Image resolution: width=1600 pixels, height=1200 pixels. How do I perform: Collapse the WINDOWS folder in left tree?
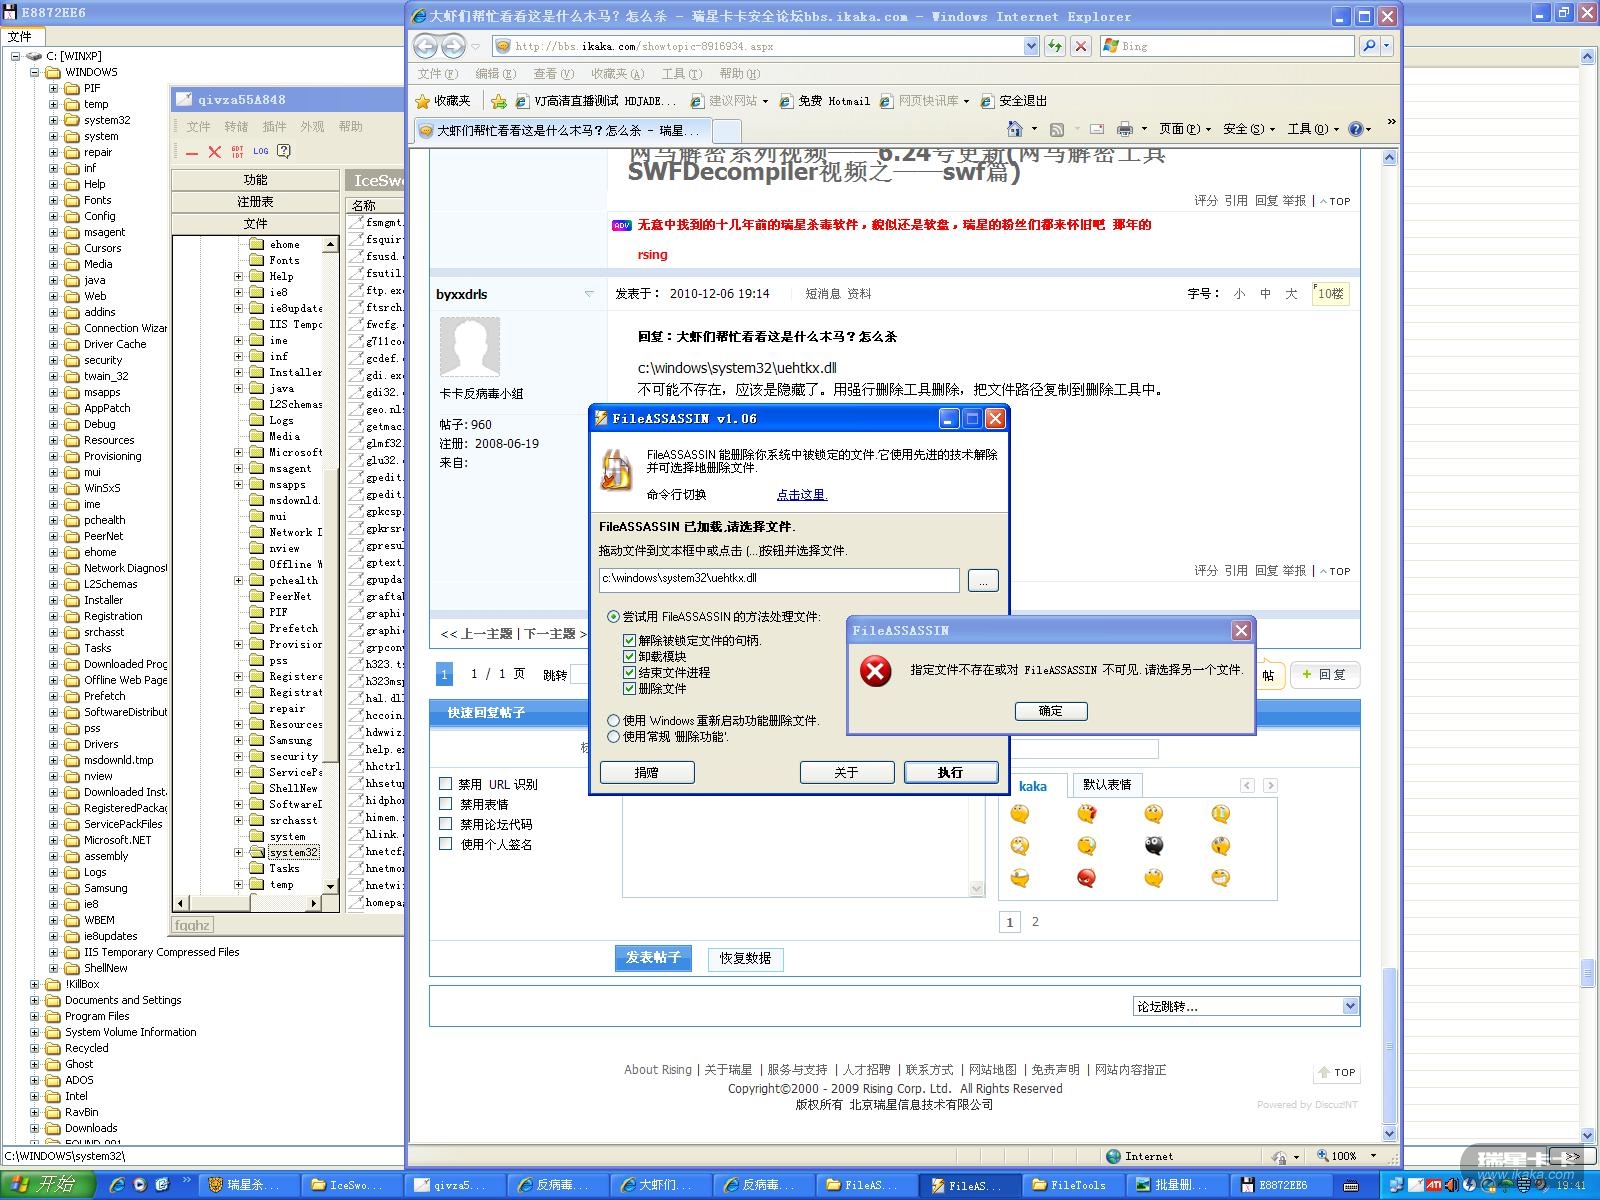click(x=35, y=72)
